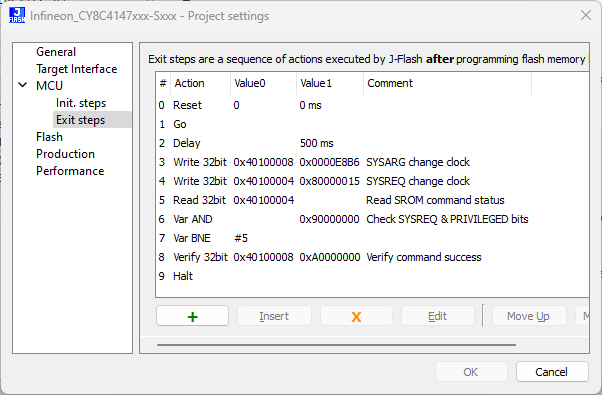Image resolution: width=602 pixels, height=395 pixels.
Task: Click the Action column header
Action: 200,83
